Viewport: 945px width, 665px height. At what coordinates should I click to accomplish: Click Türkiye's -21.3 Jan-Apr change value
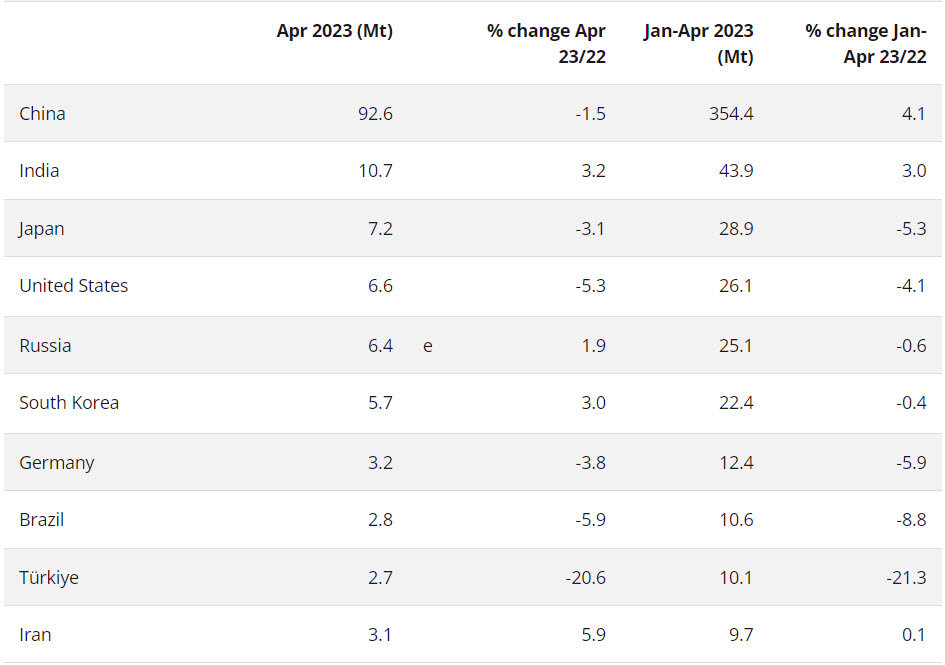tap(904, 577)
